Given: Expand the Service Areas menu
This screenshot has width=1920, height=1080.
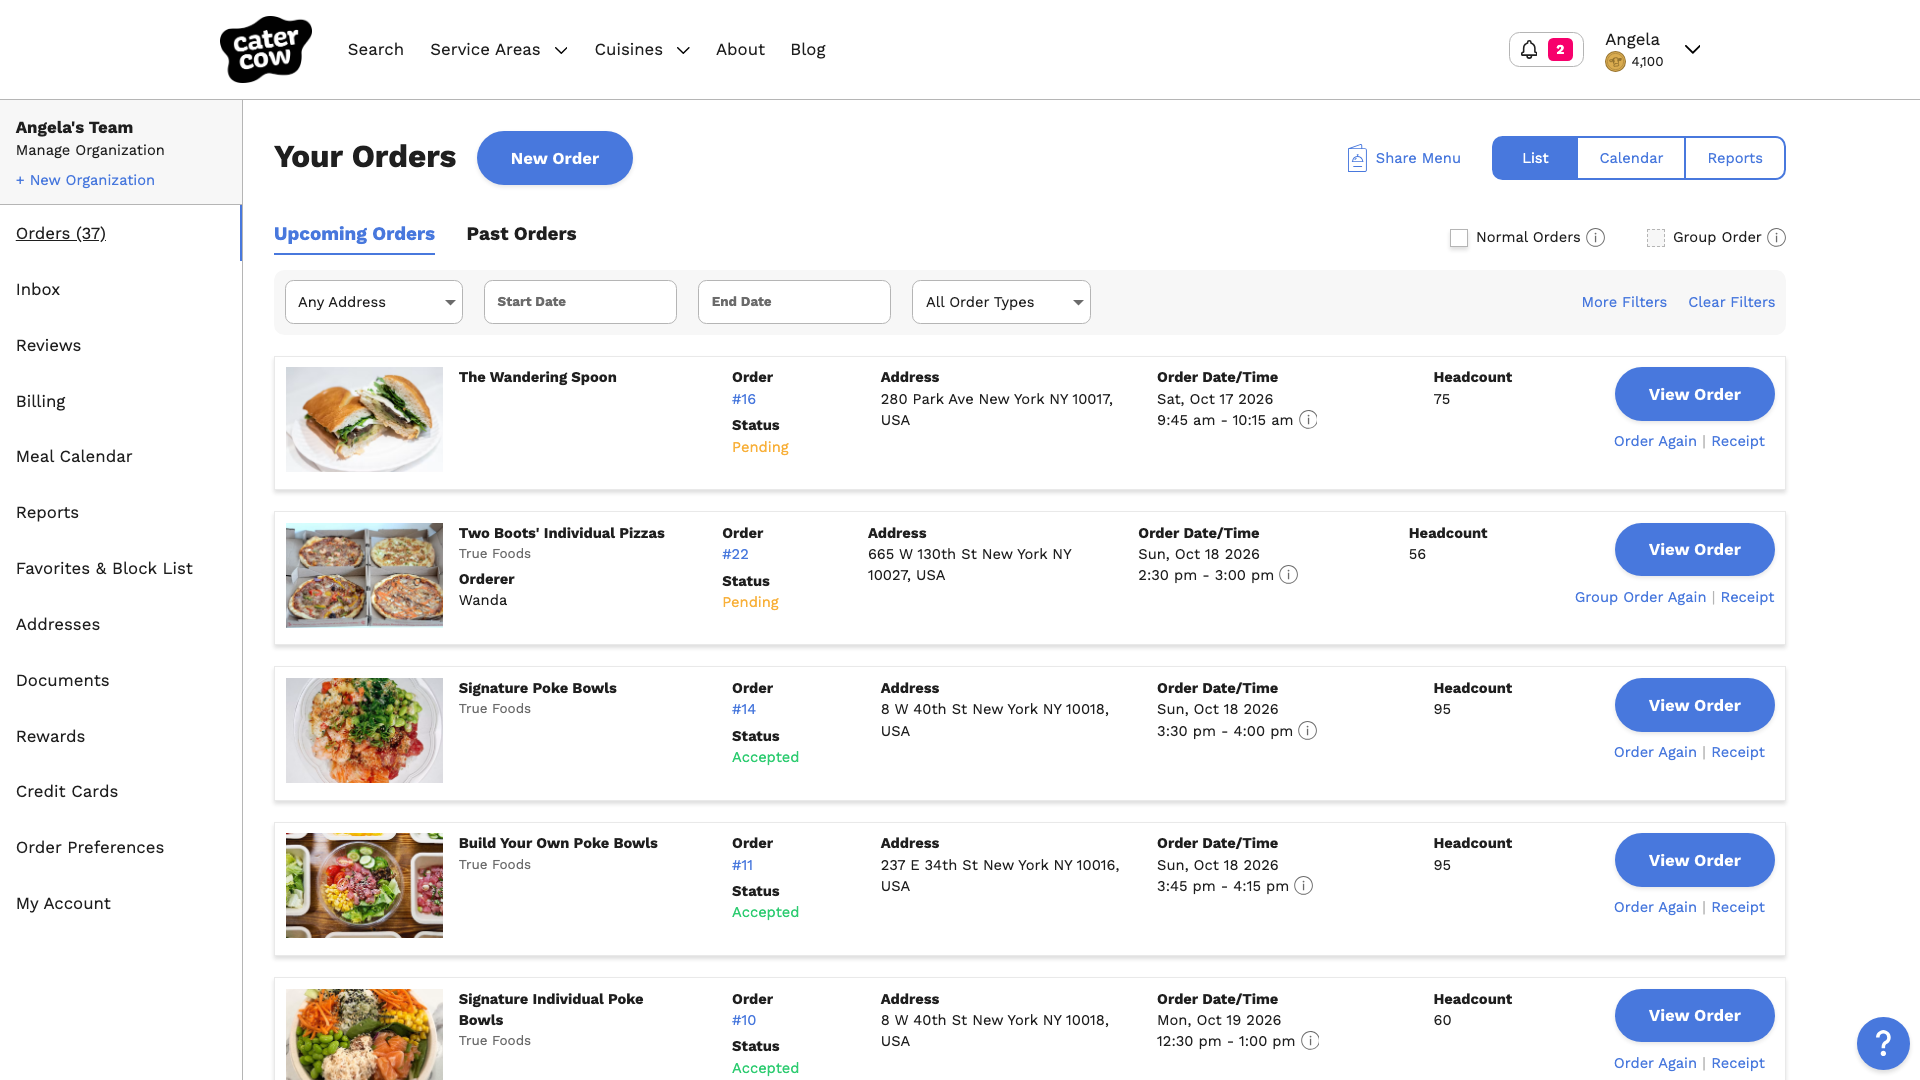Looking at the screenshot, I should click(x=498, y=50).
